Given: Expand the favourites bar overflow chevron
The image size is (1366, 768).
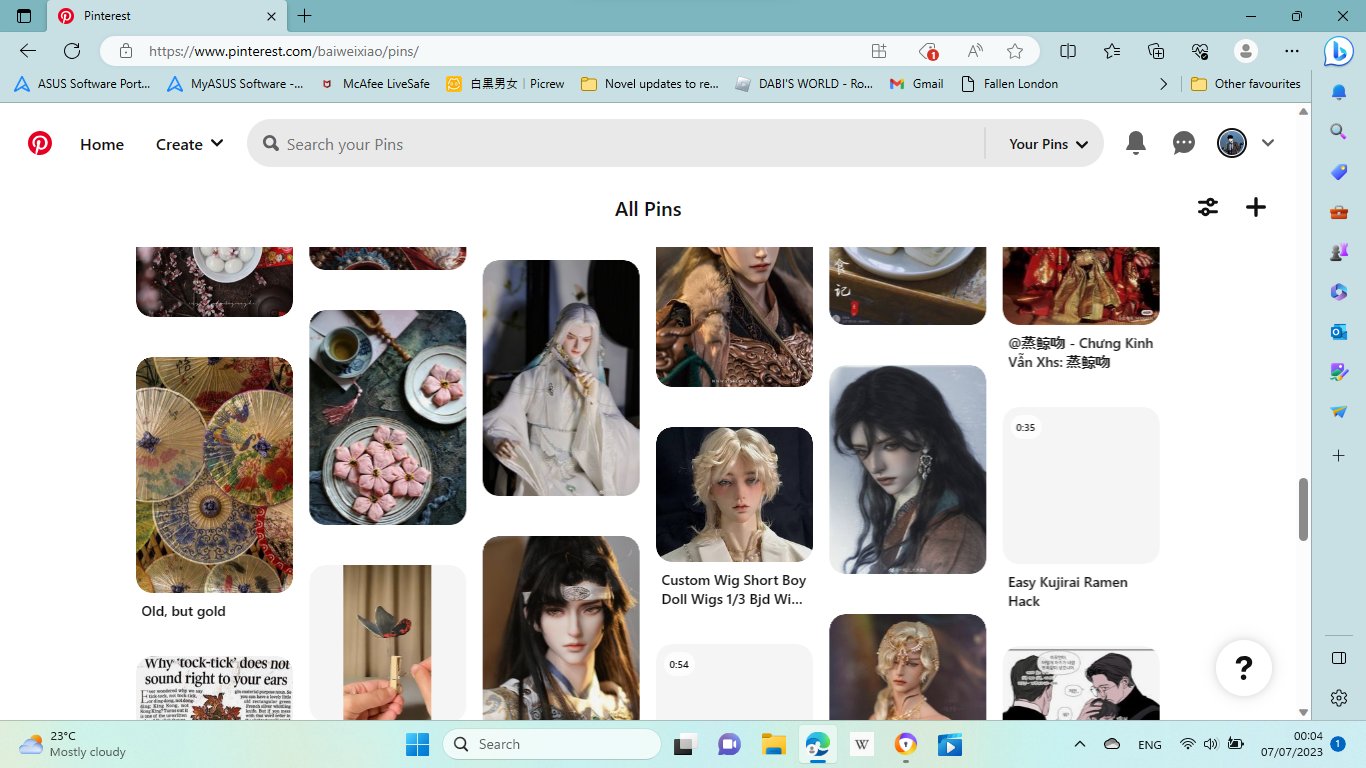Looking at the screenshot, I should [1163, 84].
